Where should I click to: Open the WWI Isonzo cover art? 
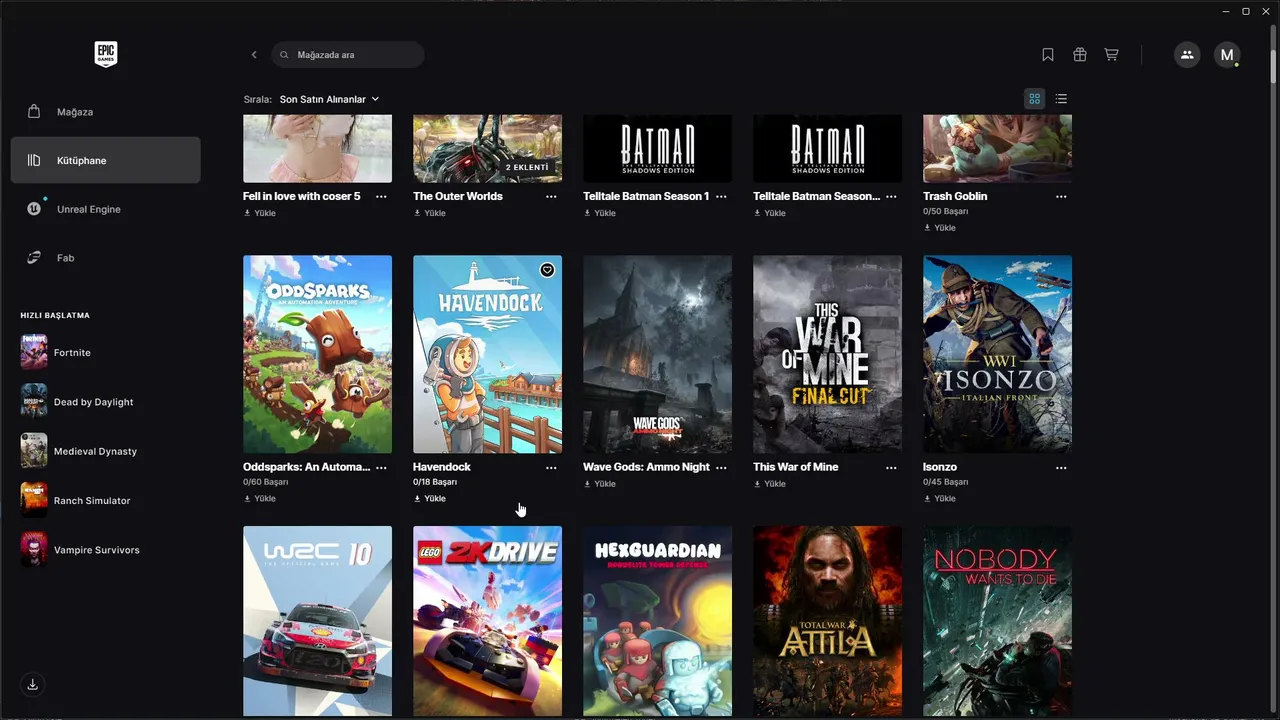(x=997, y=354)
